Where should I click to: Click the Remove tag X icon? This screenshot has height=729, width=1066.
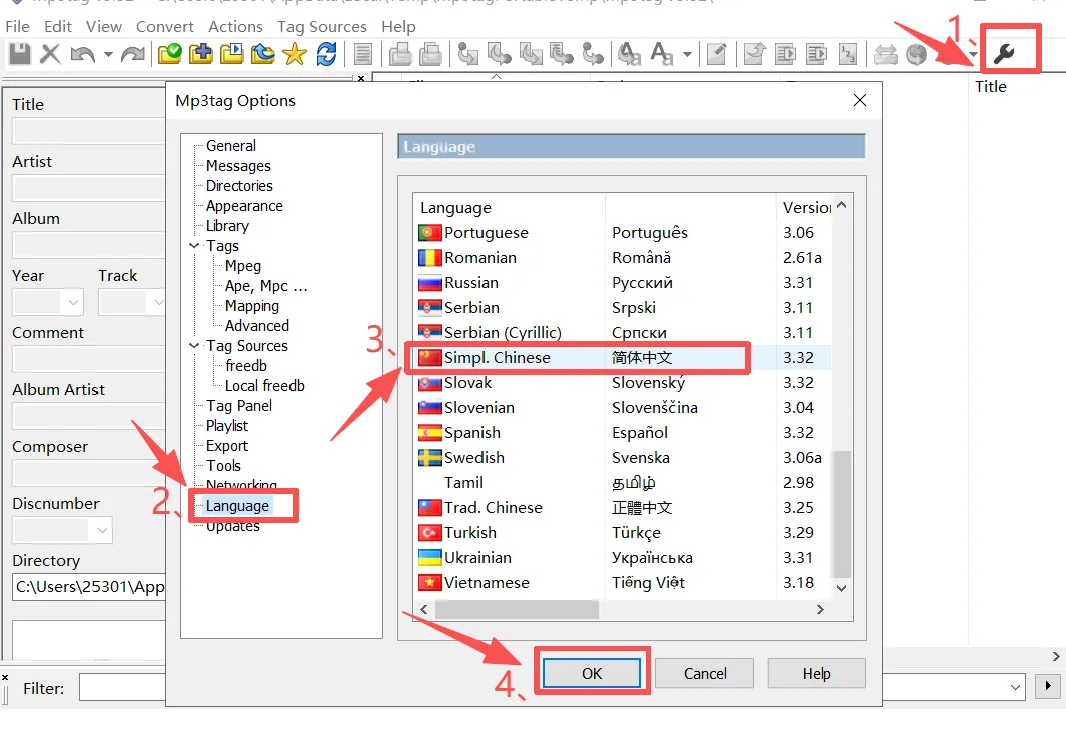pos(50,54)
